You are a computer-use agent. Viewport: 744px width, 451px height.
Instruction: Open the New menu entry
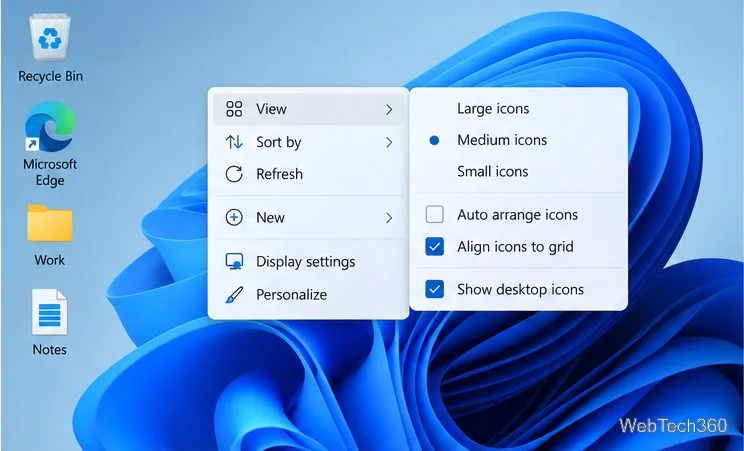(x=308, y=217)
